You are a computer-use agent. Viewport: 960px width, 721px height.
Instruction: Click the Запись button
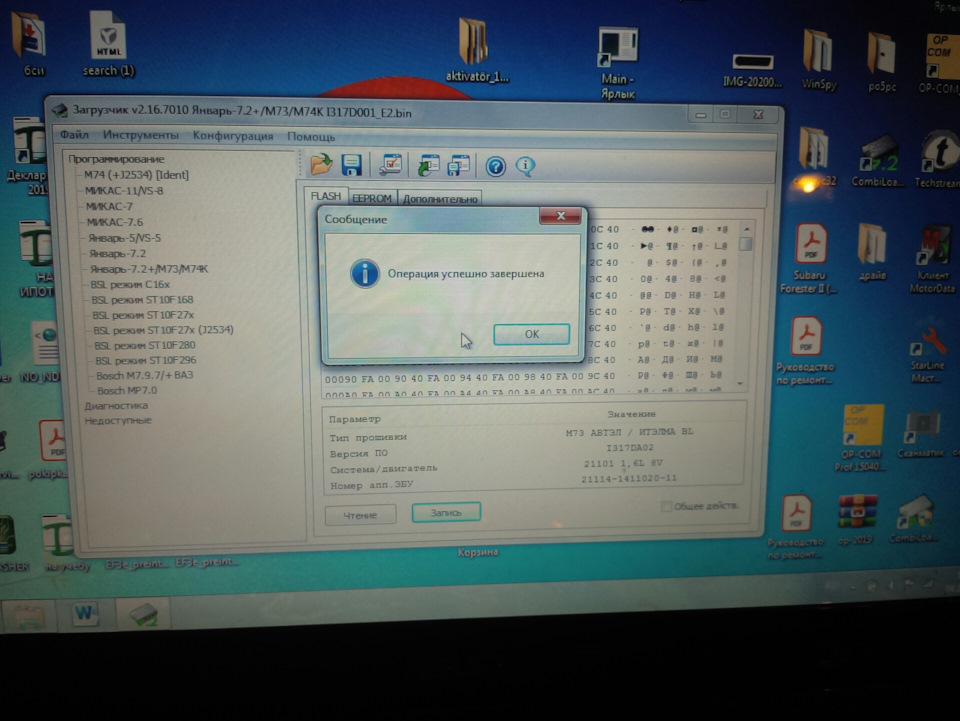(x=446, y=512)
